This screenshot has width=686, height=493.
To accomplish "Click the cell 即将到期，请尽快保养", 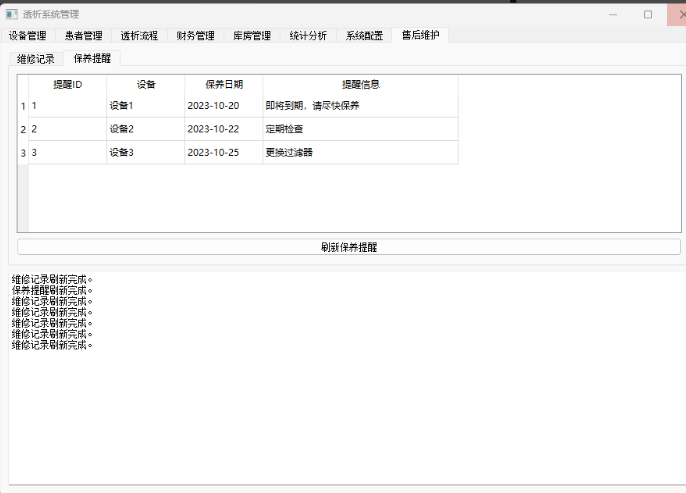I will (x=360, y=106).
